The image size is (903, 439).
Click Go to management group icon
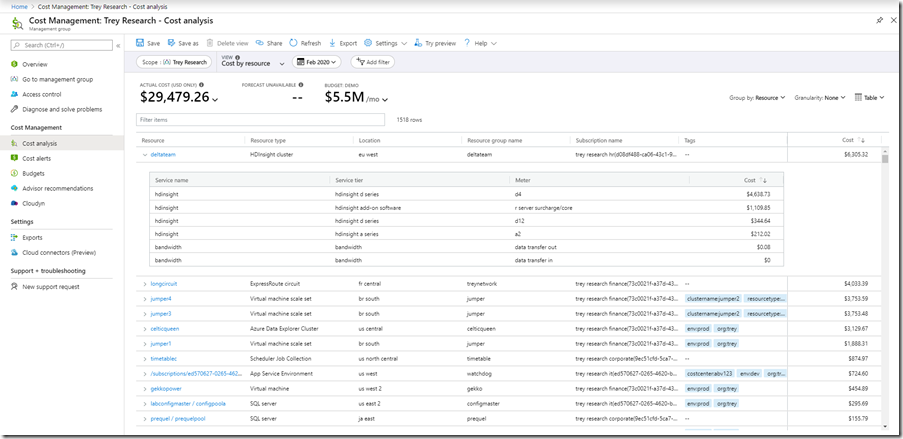point(14,80)
